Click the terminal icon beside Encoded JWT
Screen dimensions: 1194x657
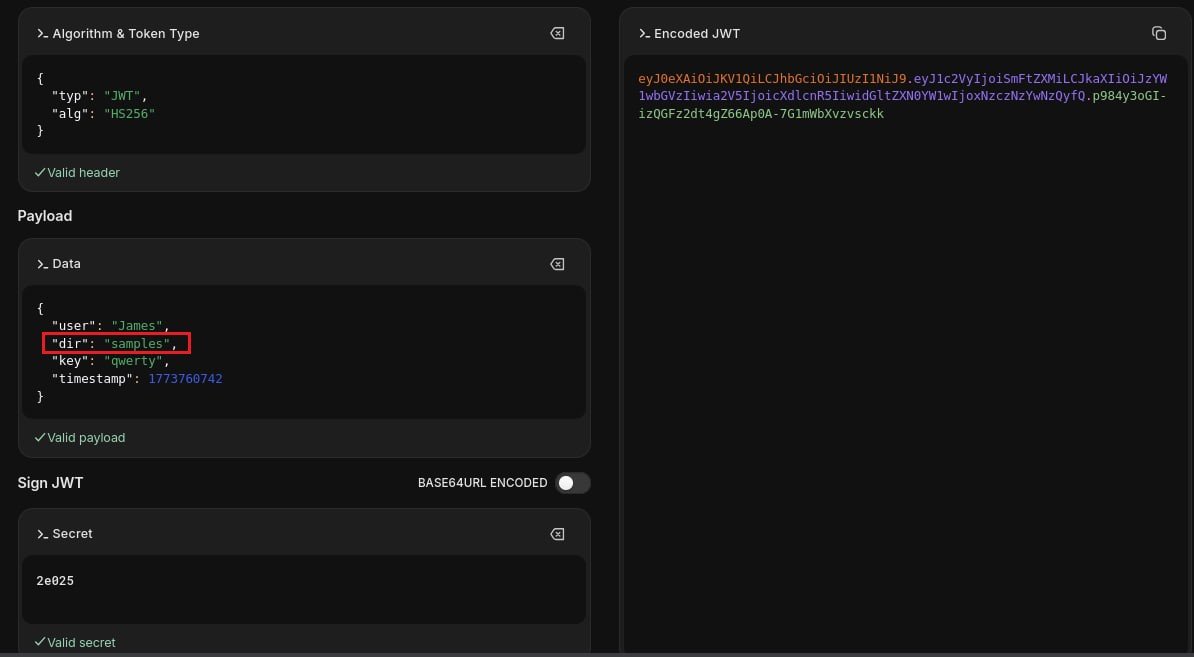644,34
